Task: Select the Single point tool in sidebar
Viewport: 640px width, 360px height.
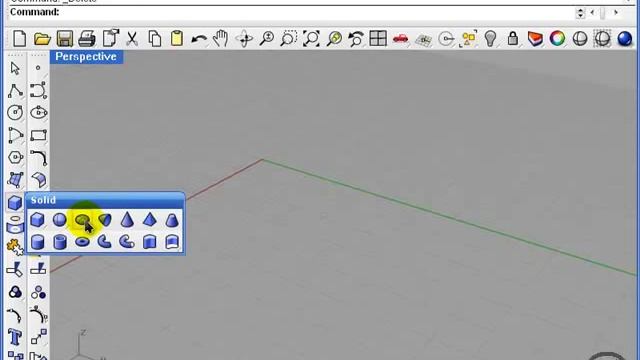Action: pos(38,68)
